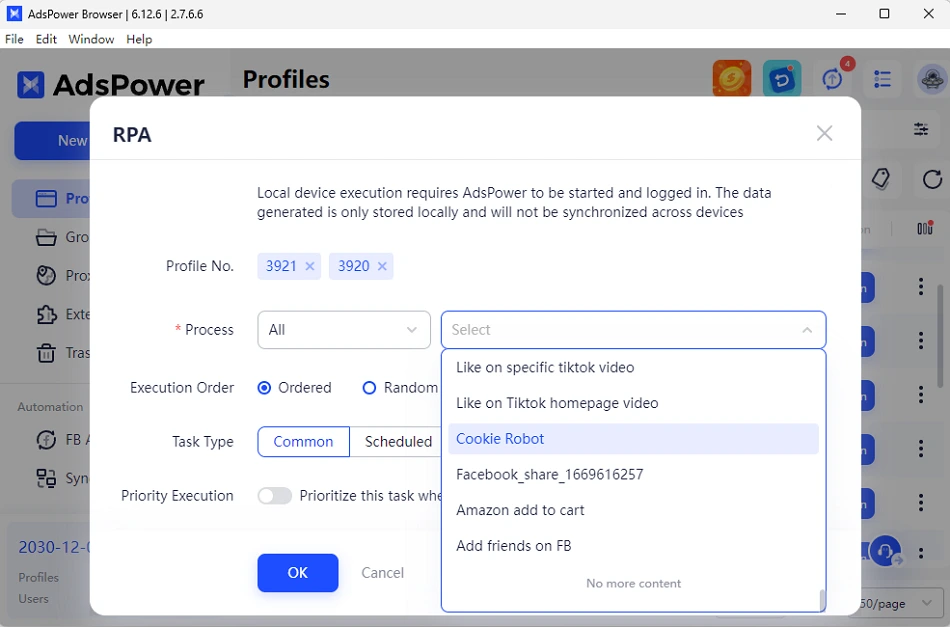The image size is (950, 627).
Task: Open Groups folder in sidebar
Action: click(x=46, y=237)
